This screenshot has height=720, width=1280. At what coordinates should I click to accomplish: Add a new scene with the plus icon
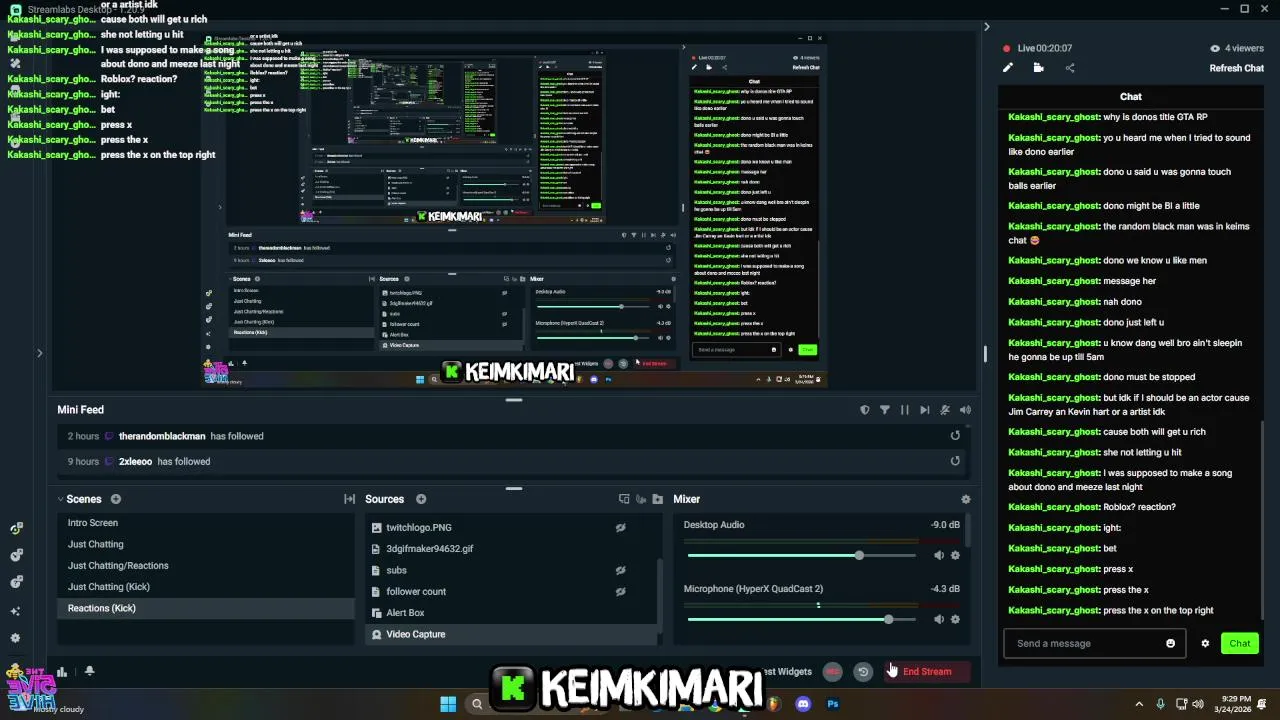(116, 499)
